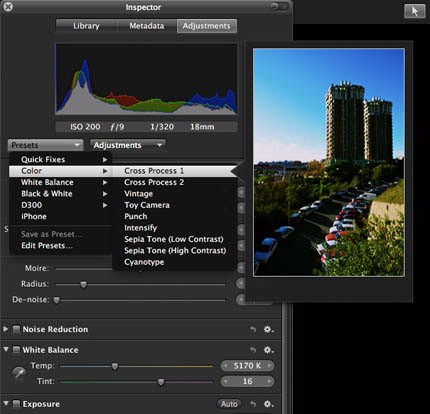430x414 pixels.
Task: Apply Sepia Tone (High Contrast) preset
Action: point(174,250)
